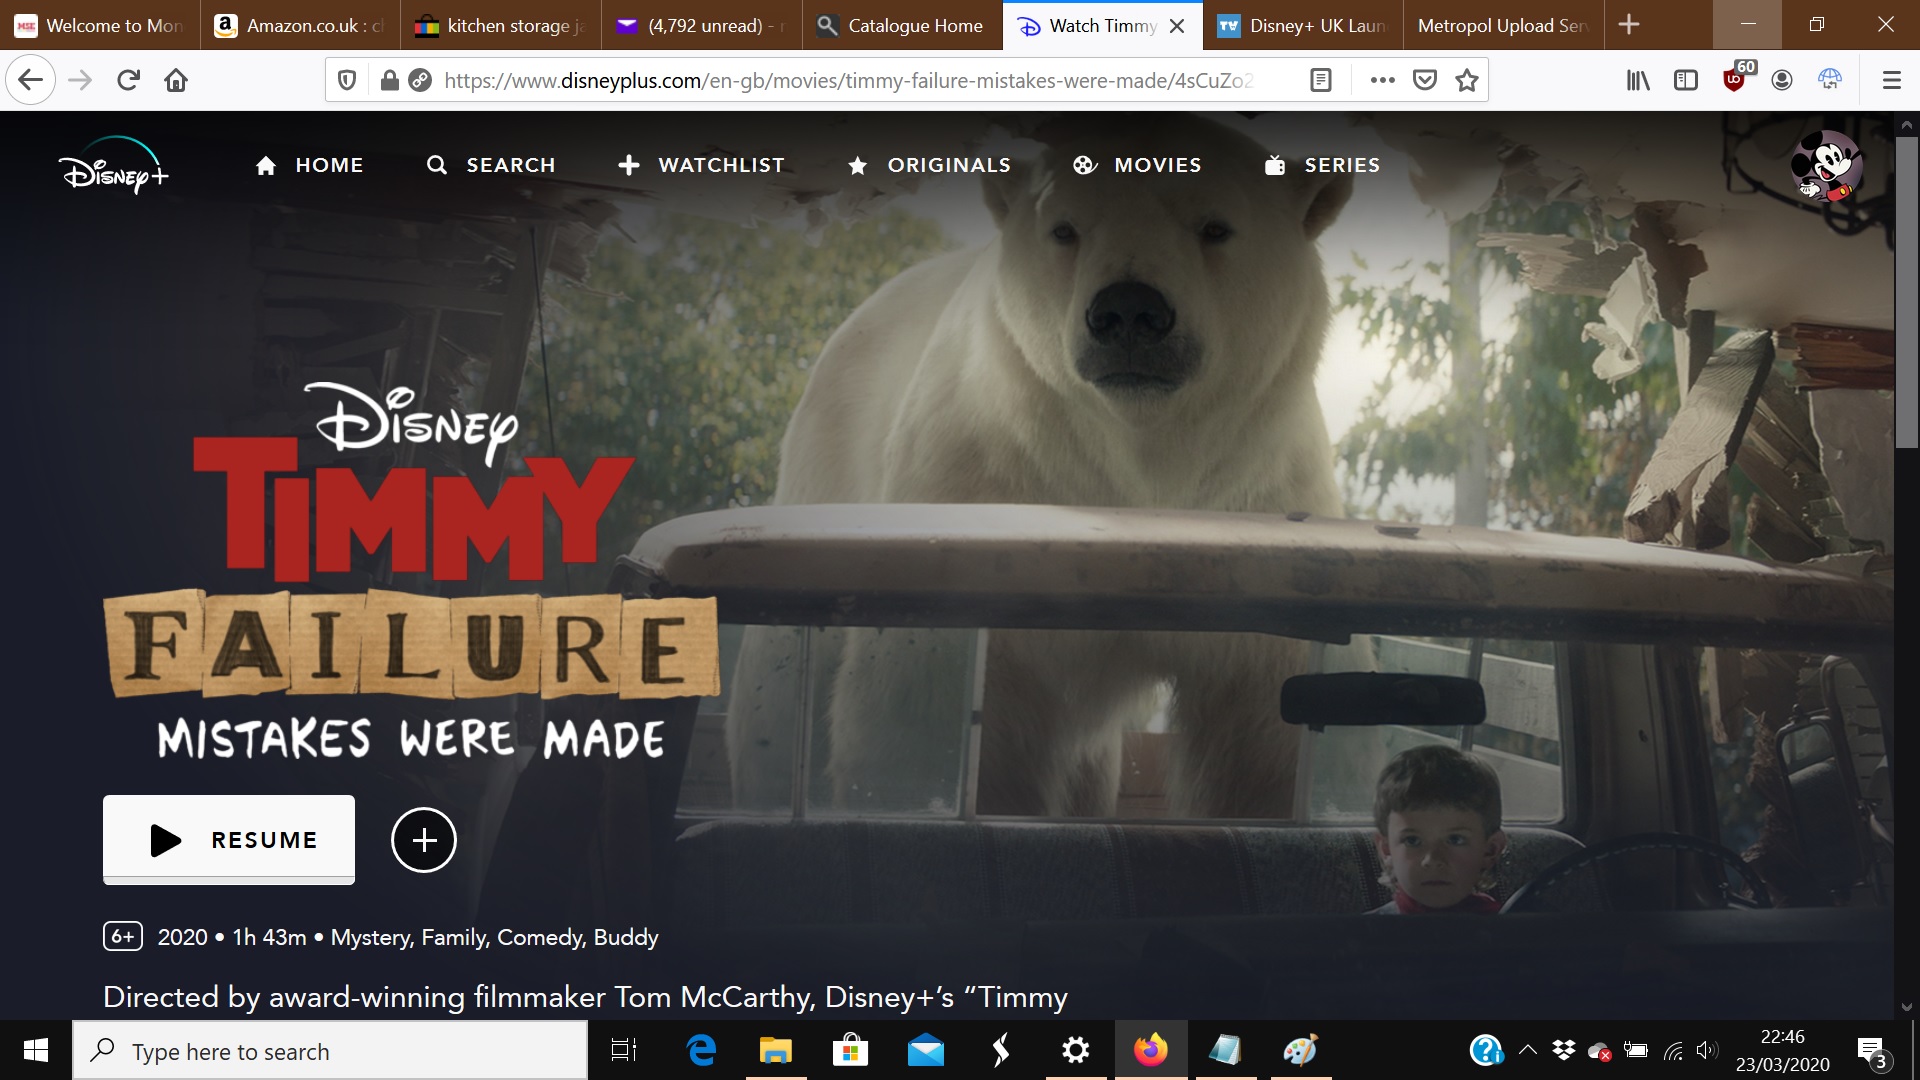Screen dimensions: 1920x1080
Task: Go to browser home page
Action: 176,80
